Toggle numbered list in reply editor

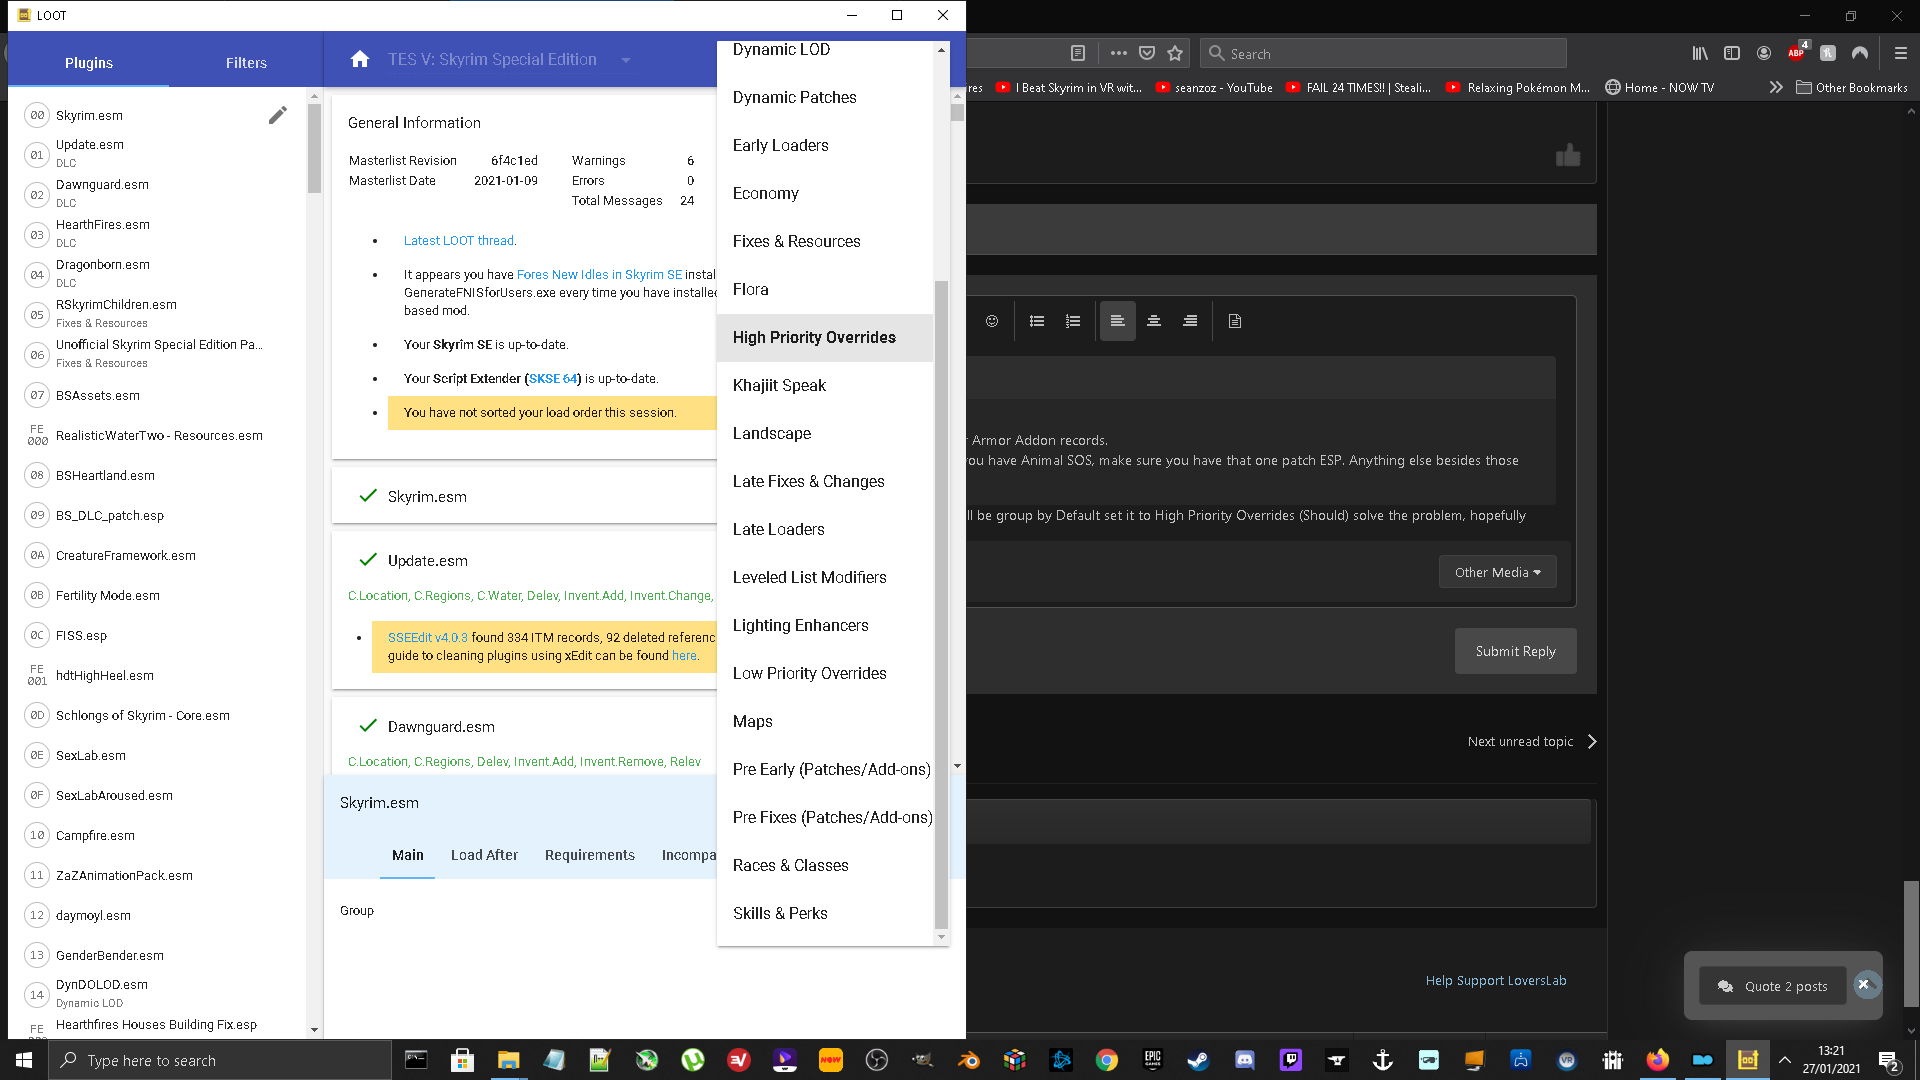pyautogui.click(x=1073, y=321)
